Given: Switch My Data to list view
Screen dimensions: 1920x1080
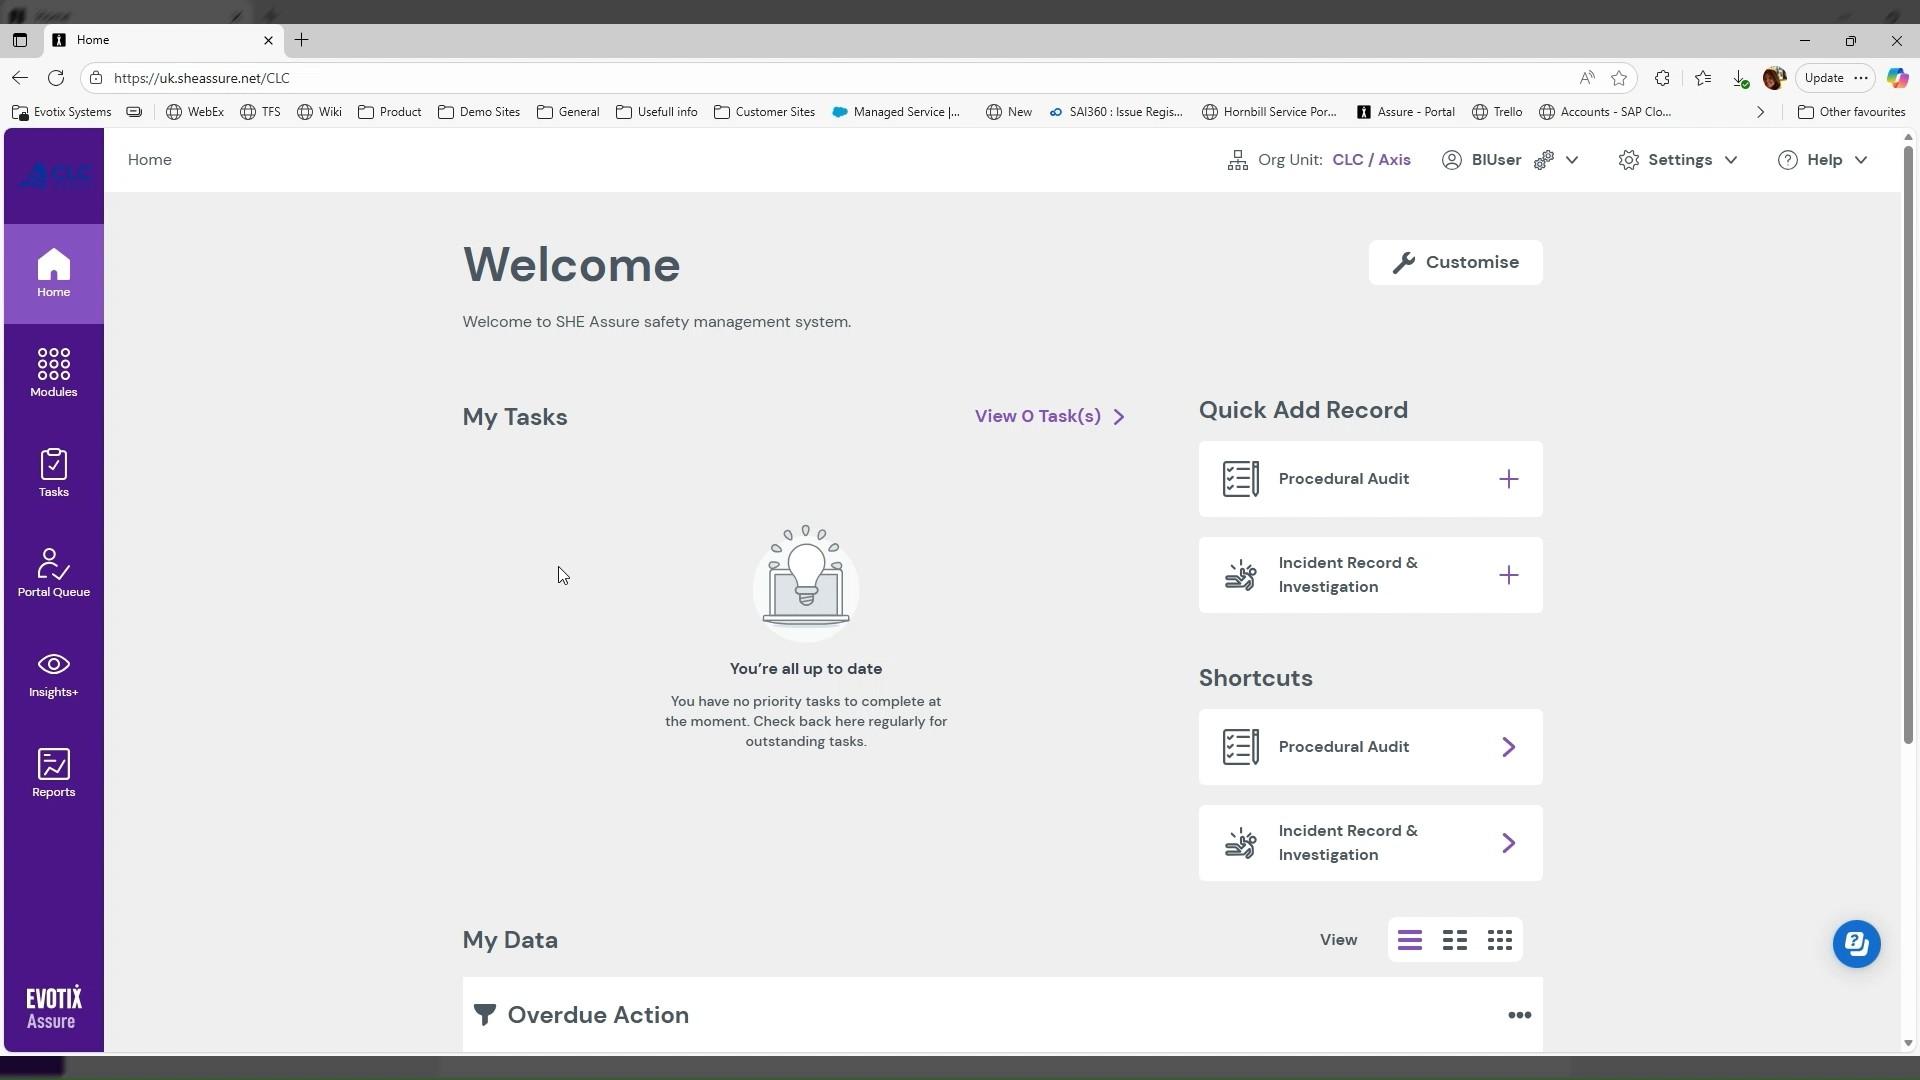Looking at the screenshot, I should coord(1409,940).
